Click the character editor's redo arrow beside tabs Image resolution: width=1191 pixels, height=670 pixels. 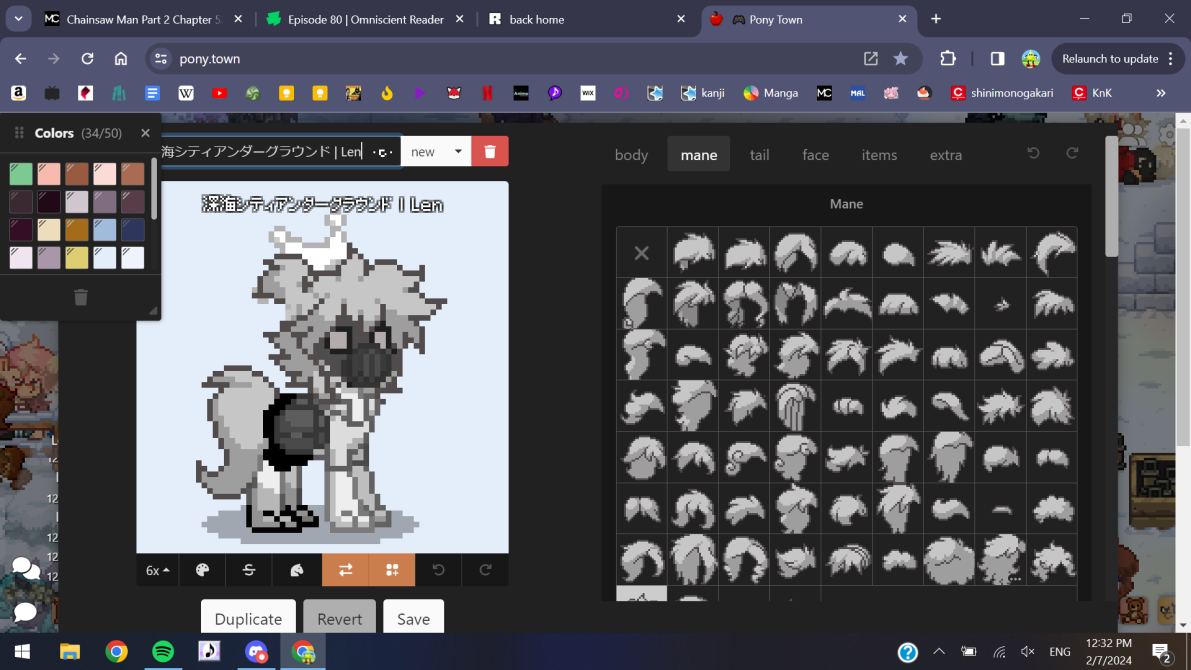pyautogui.click(x=1072, y=154)
